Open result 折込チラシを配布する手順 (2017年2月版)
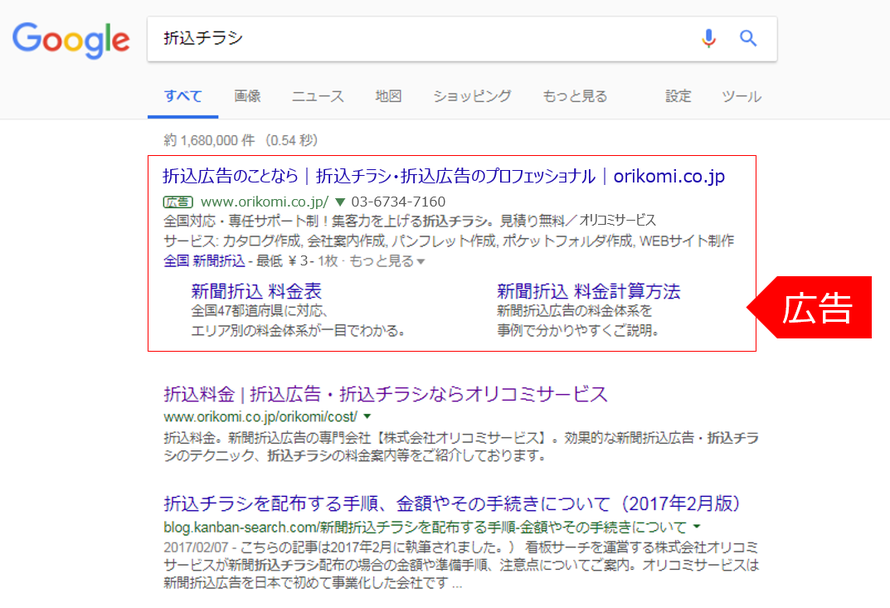This screenshot has width=890, height=608. (452, 503)
